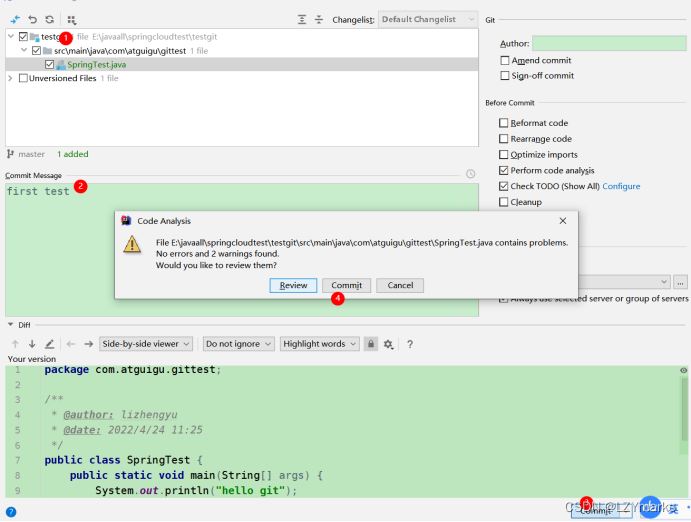This screenshot has height=522, width=691.
Task: Click the edit source pencil icon
Action: pos(49,344)
